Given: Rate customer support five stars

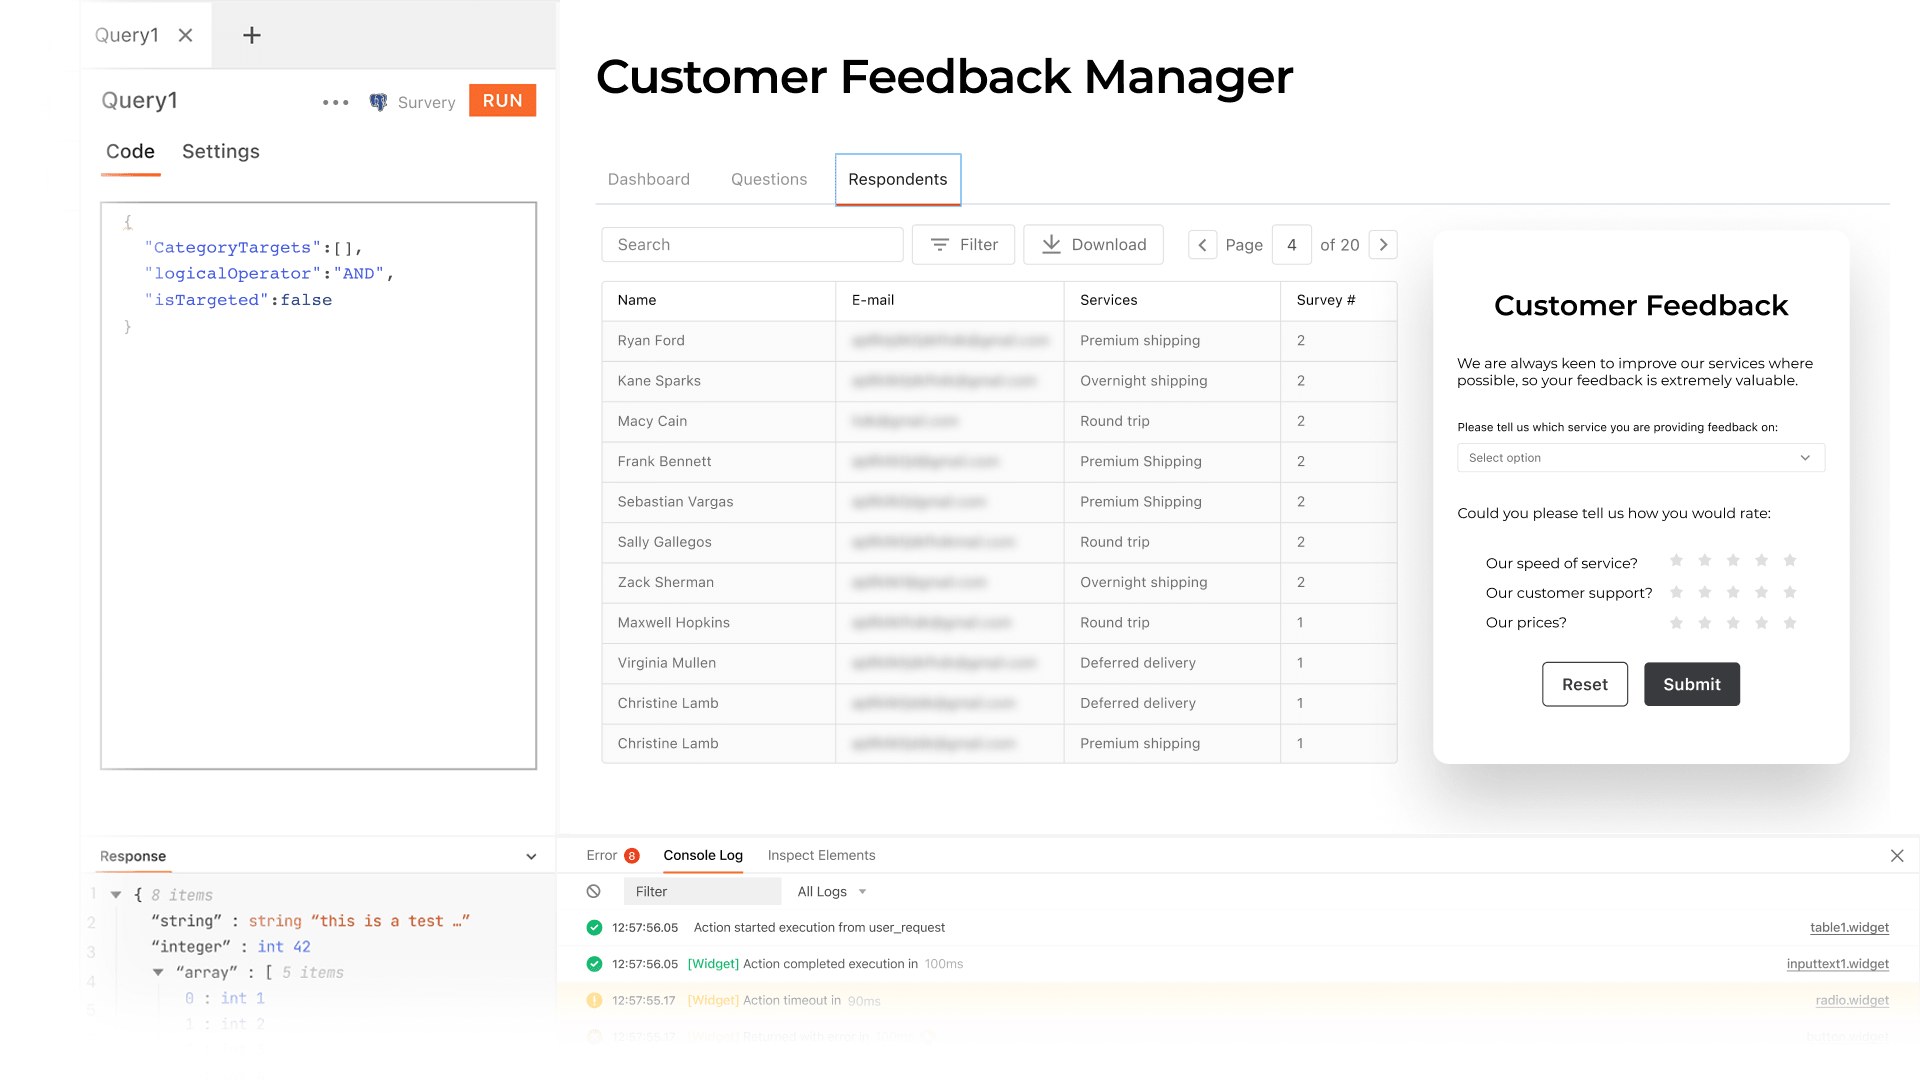Looking at the screenshot, I should [1790, 592].
